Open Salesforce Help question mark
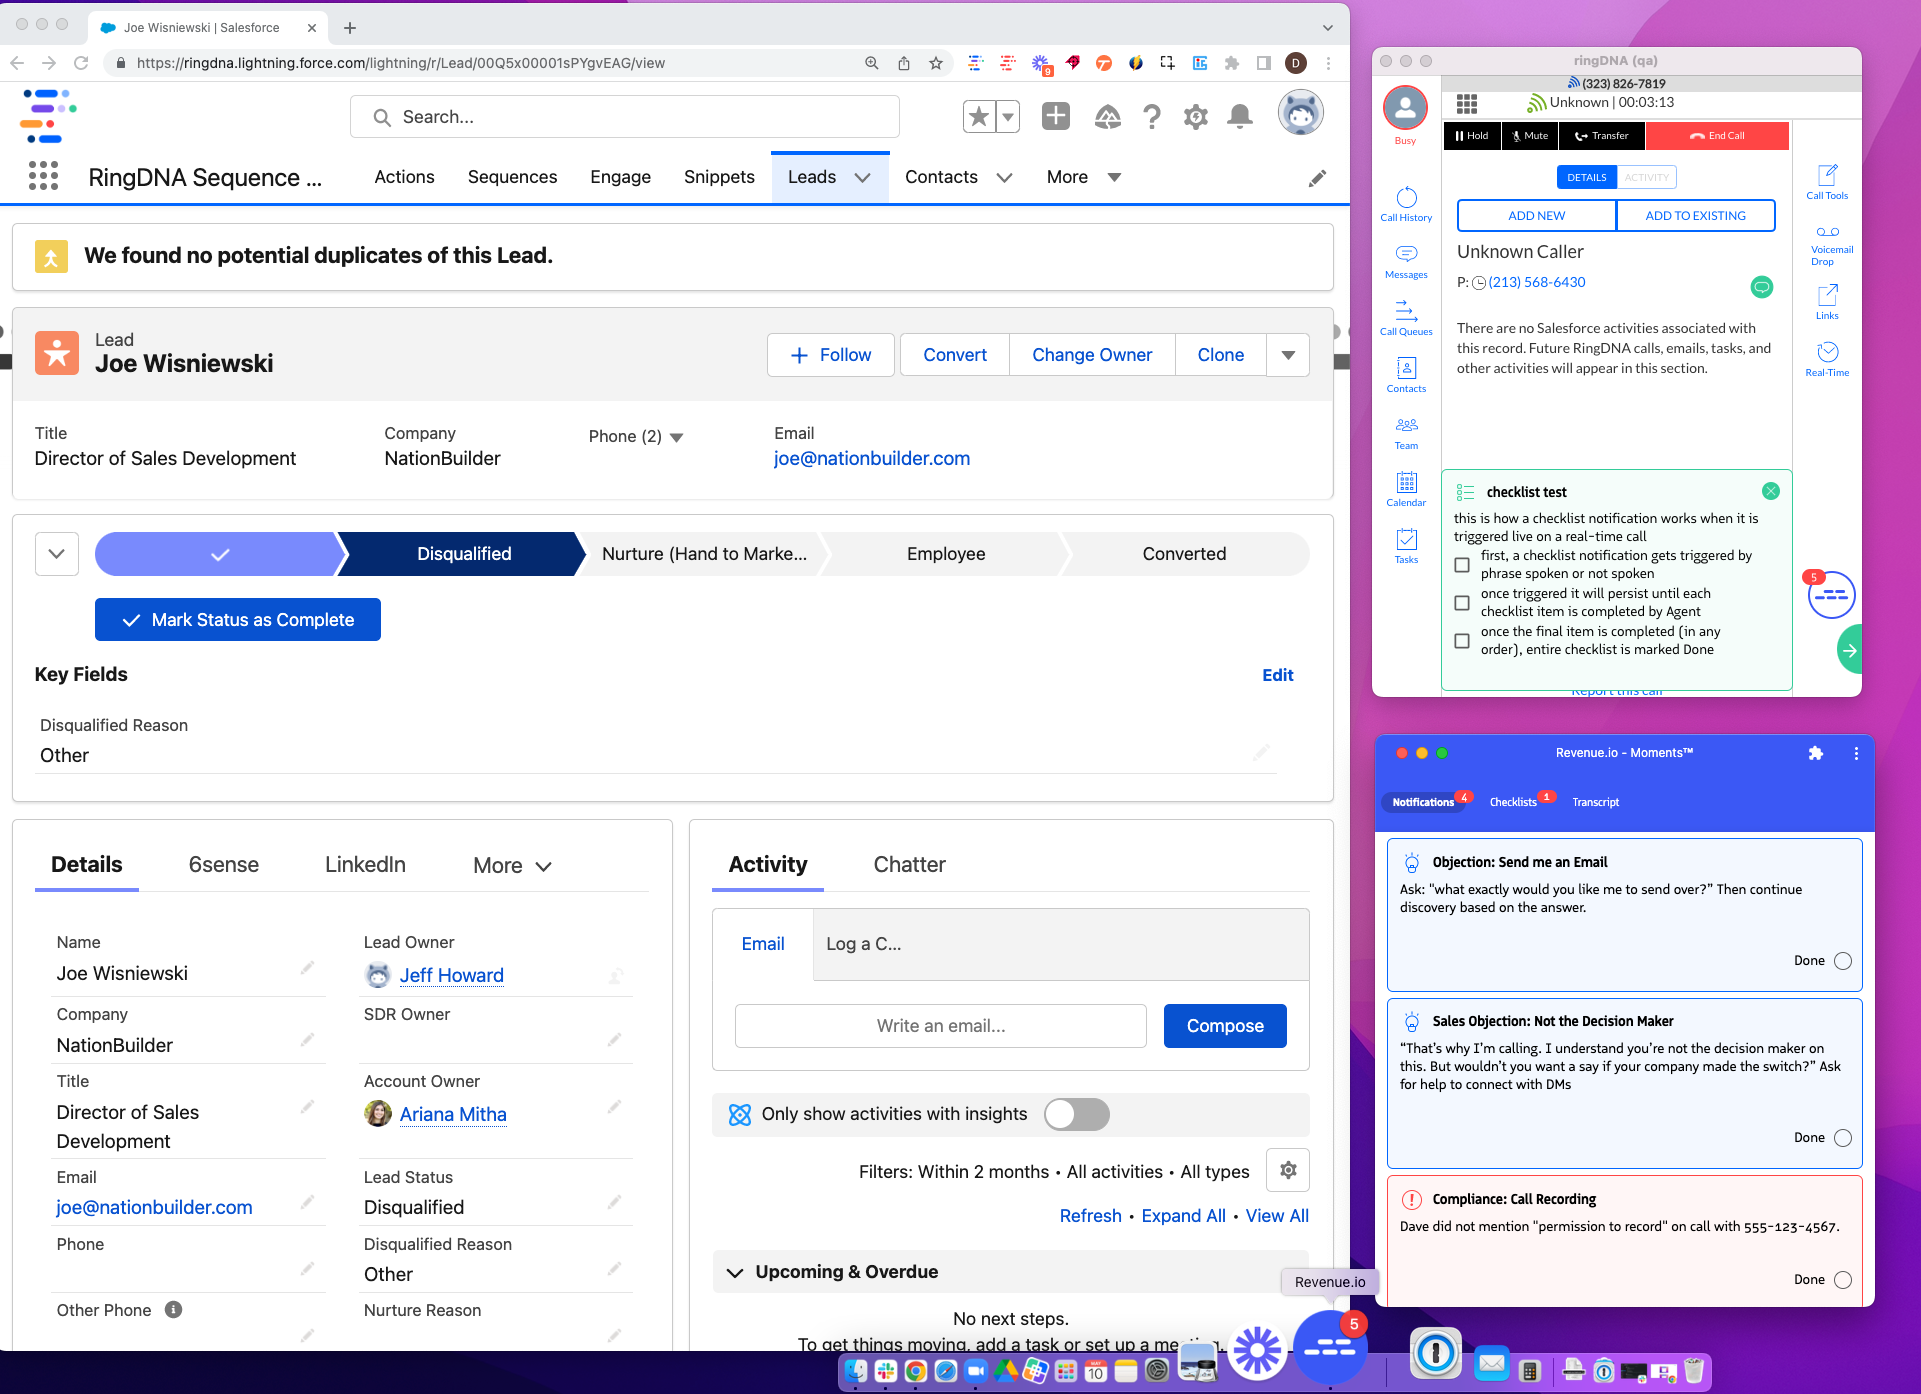Viewport: 1921px width, 1394px height. tap(1152, 117)
